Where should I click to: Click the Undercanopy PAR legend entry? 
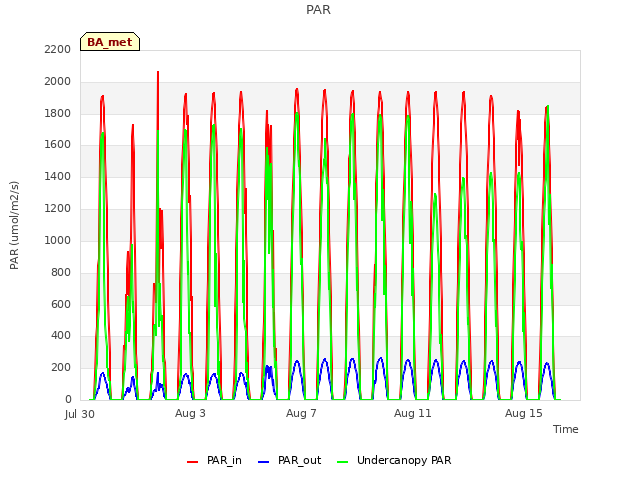[394, 460]
